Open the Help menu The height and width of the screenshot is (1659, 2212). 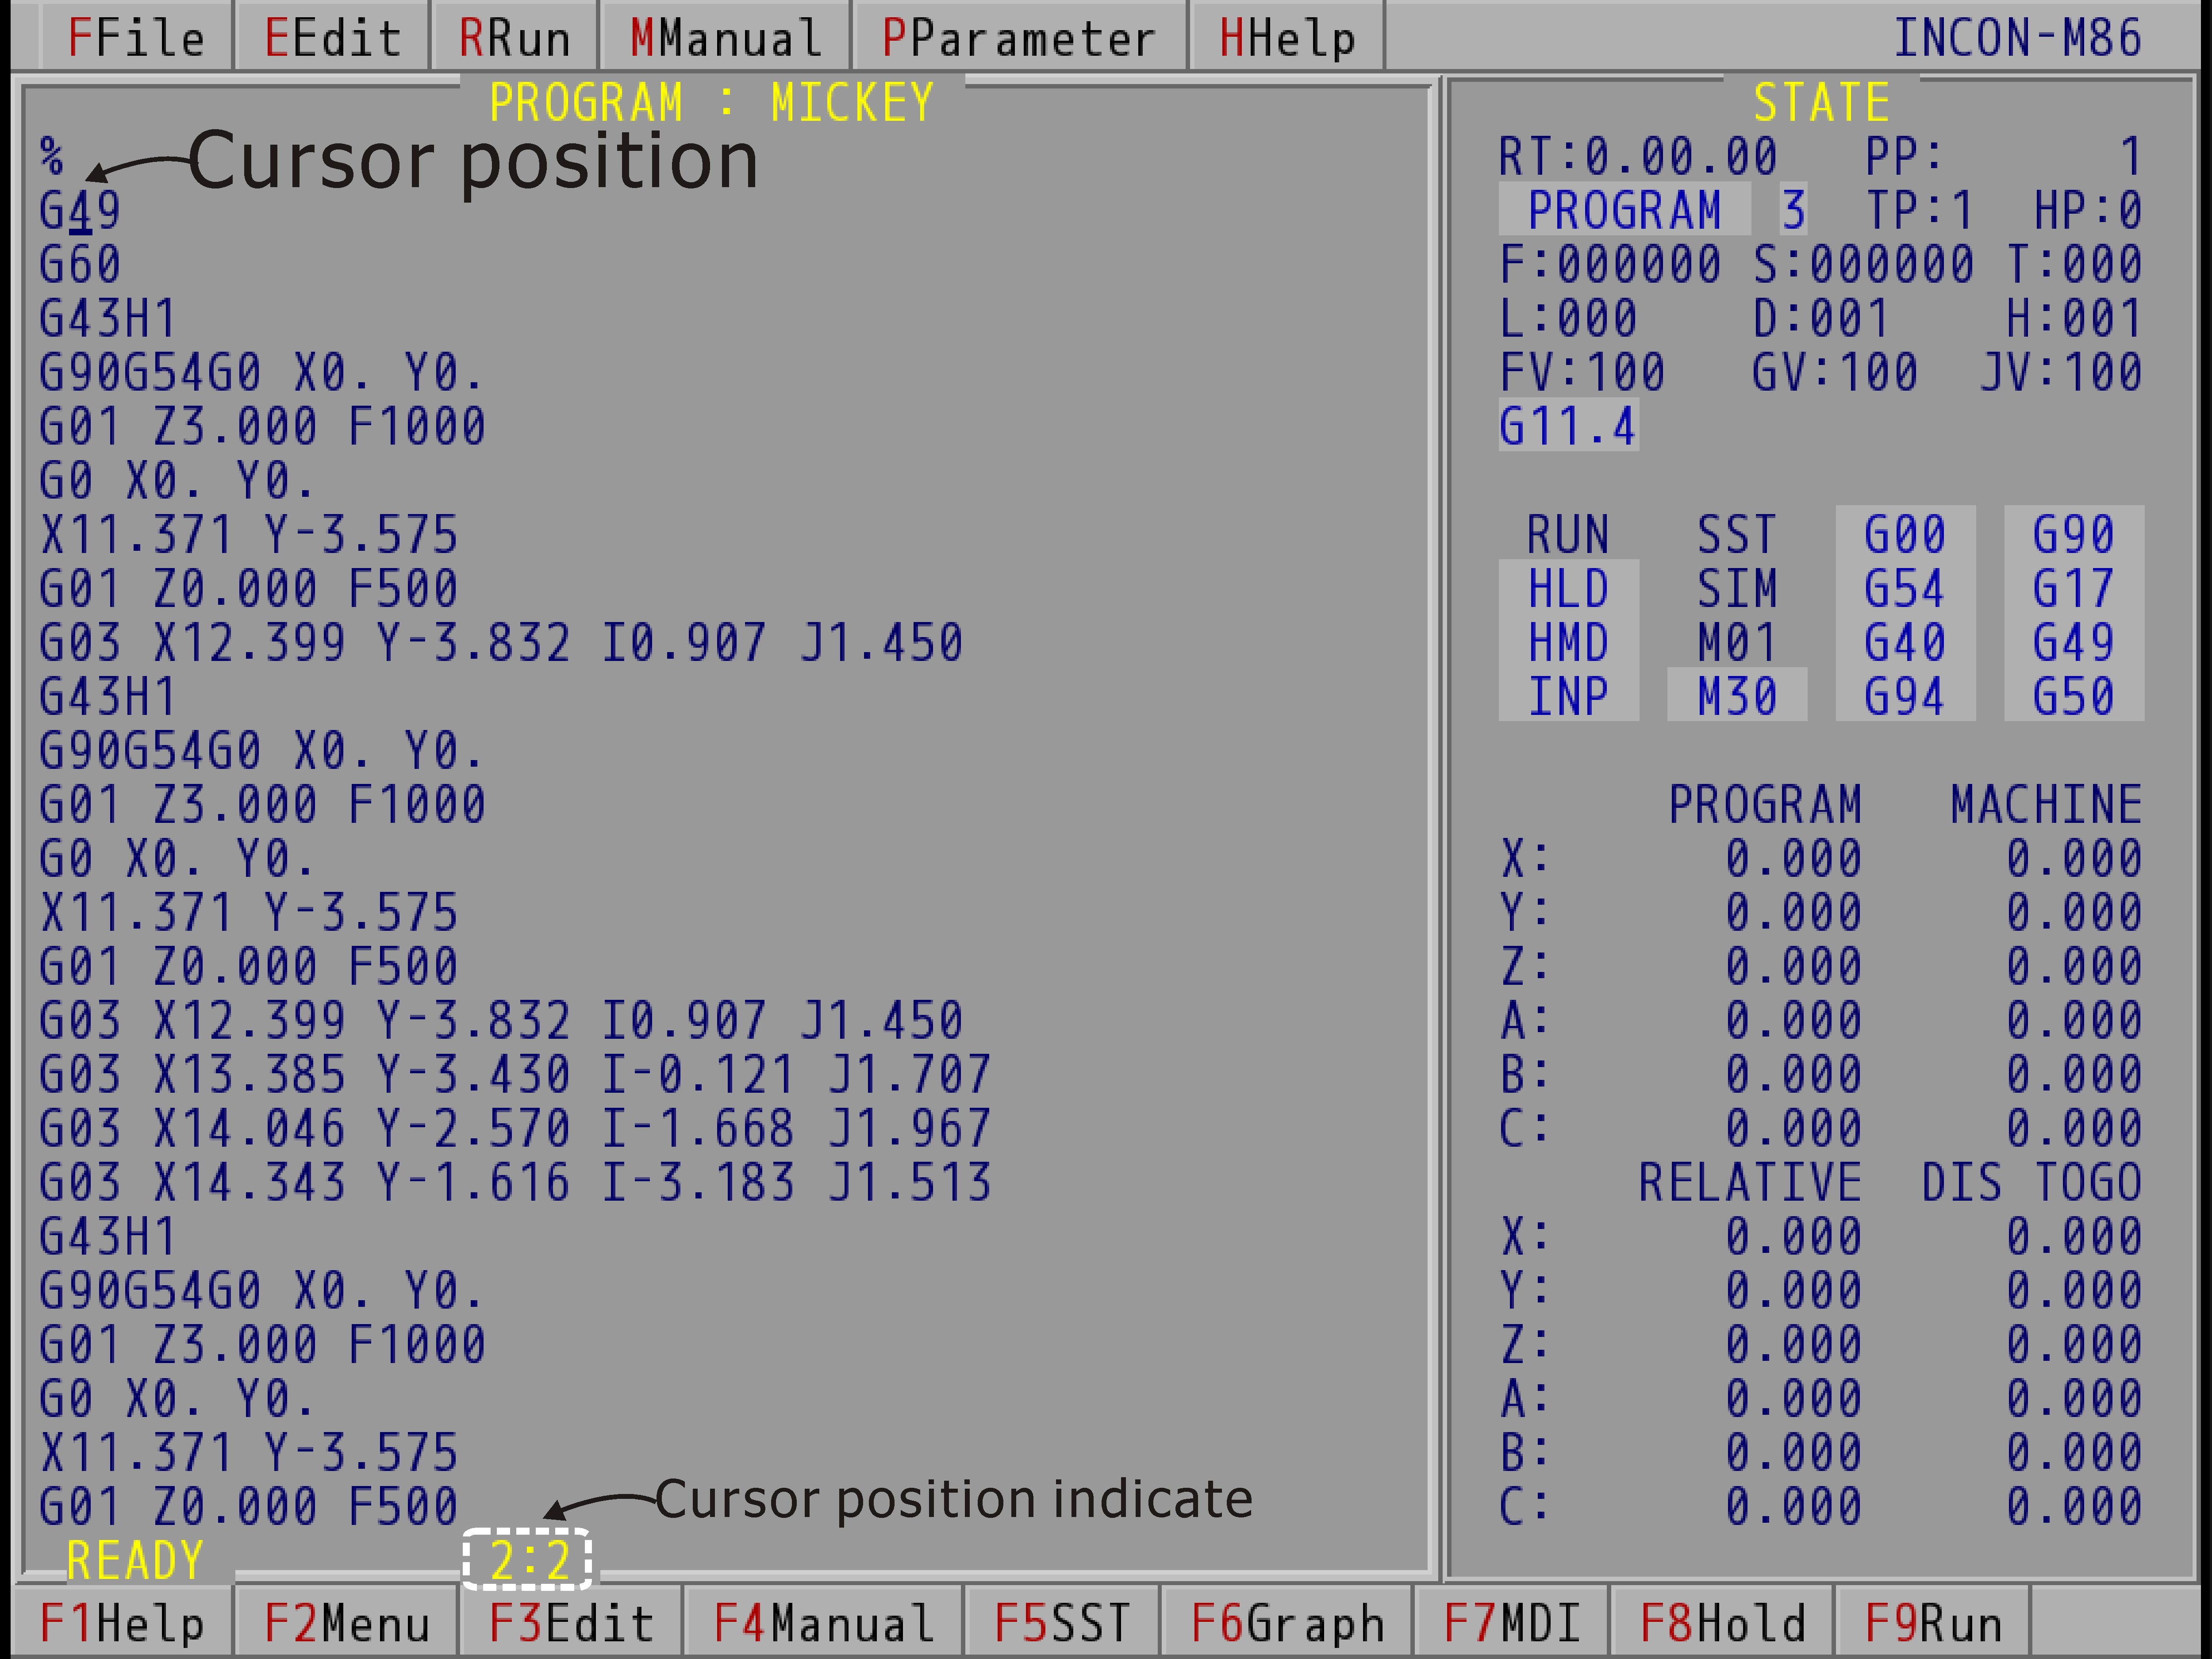click(x=1287, y=38)
